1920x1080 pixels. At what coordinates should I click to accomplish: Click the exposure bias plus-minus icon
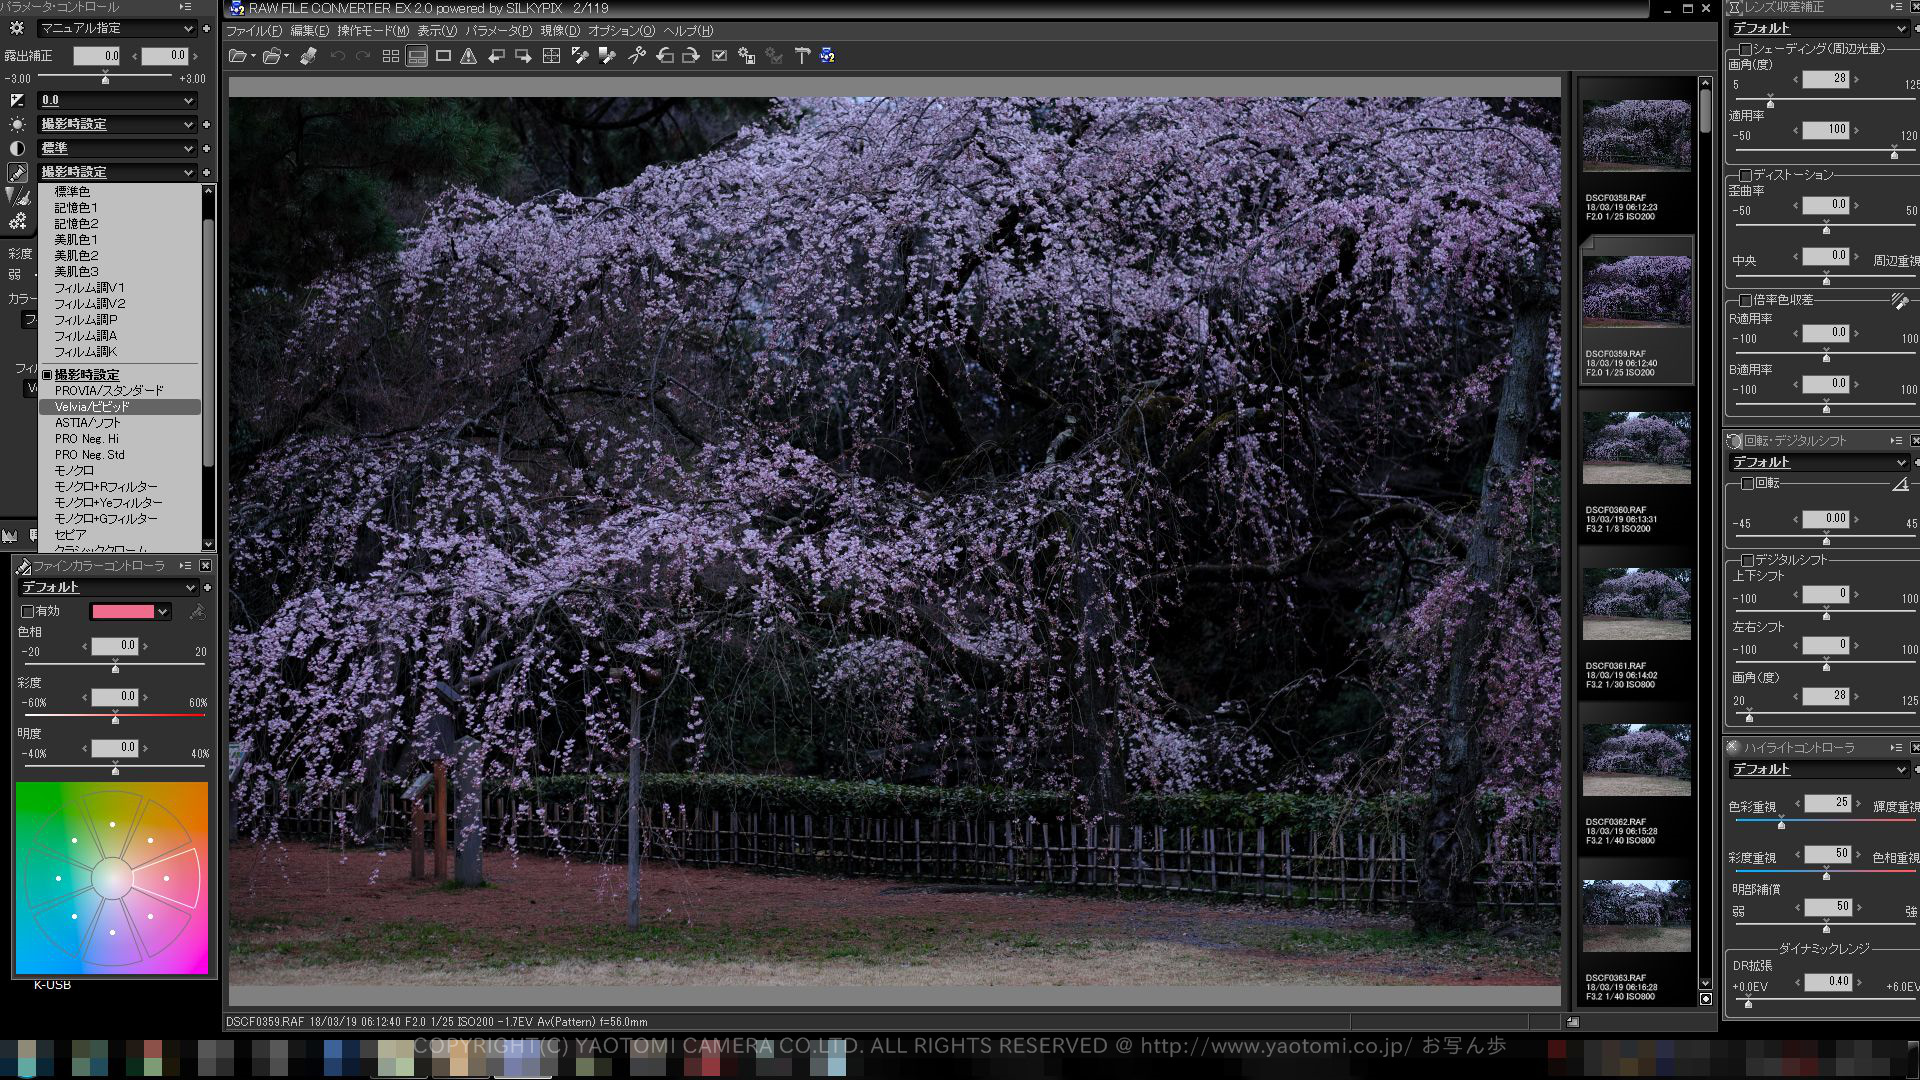coord(17,100)
